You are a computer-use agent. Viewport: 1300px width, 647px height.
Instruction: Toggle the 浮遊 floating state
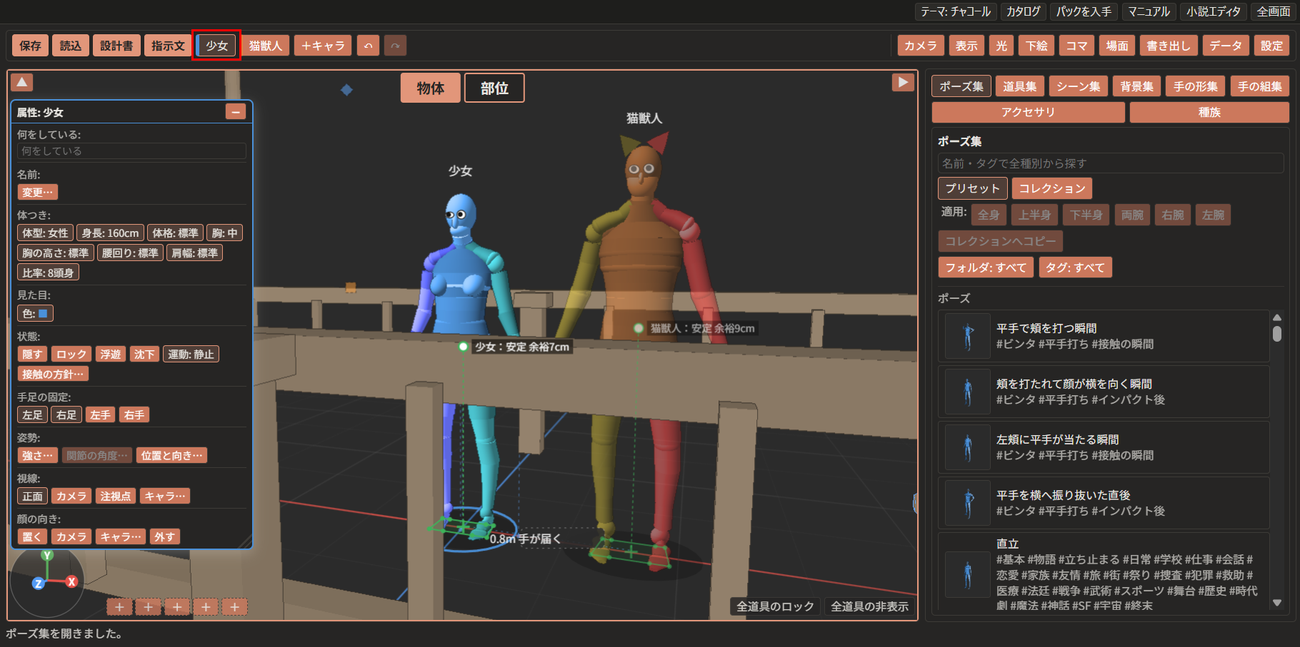click(x=110, y=354)
